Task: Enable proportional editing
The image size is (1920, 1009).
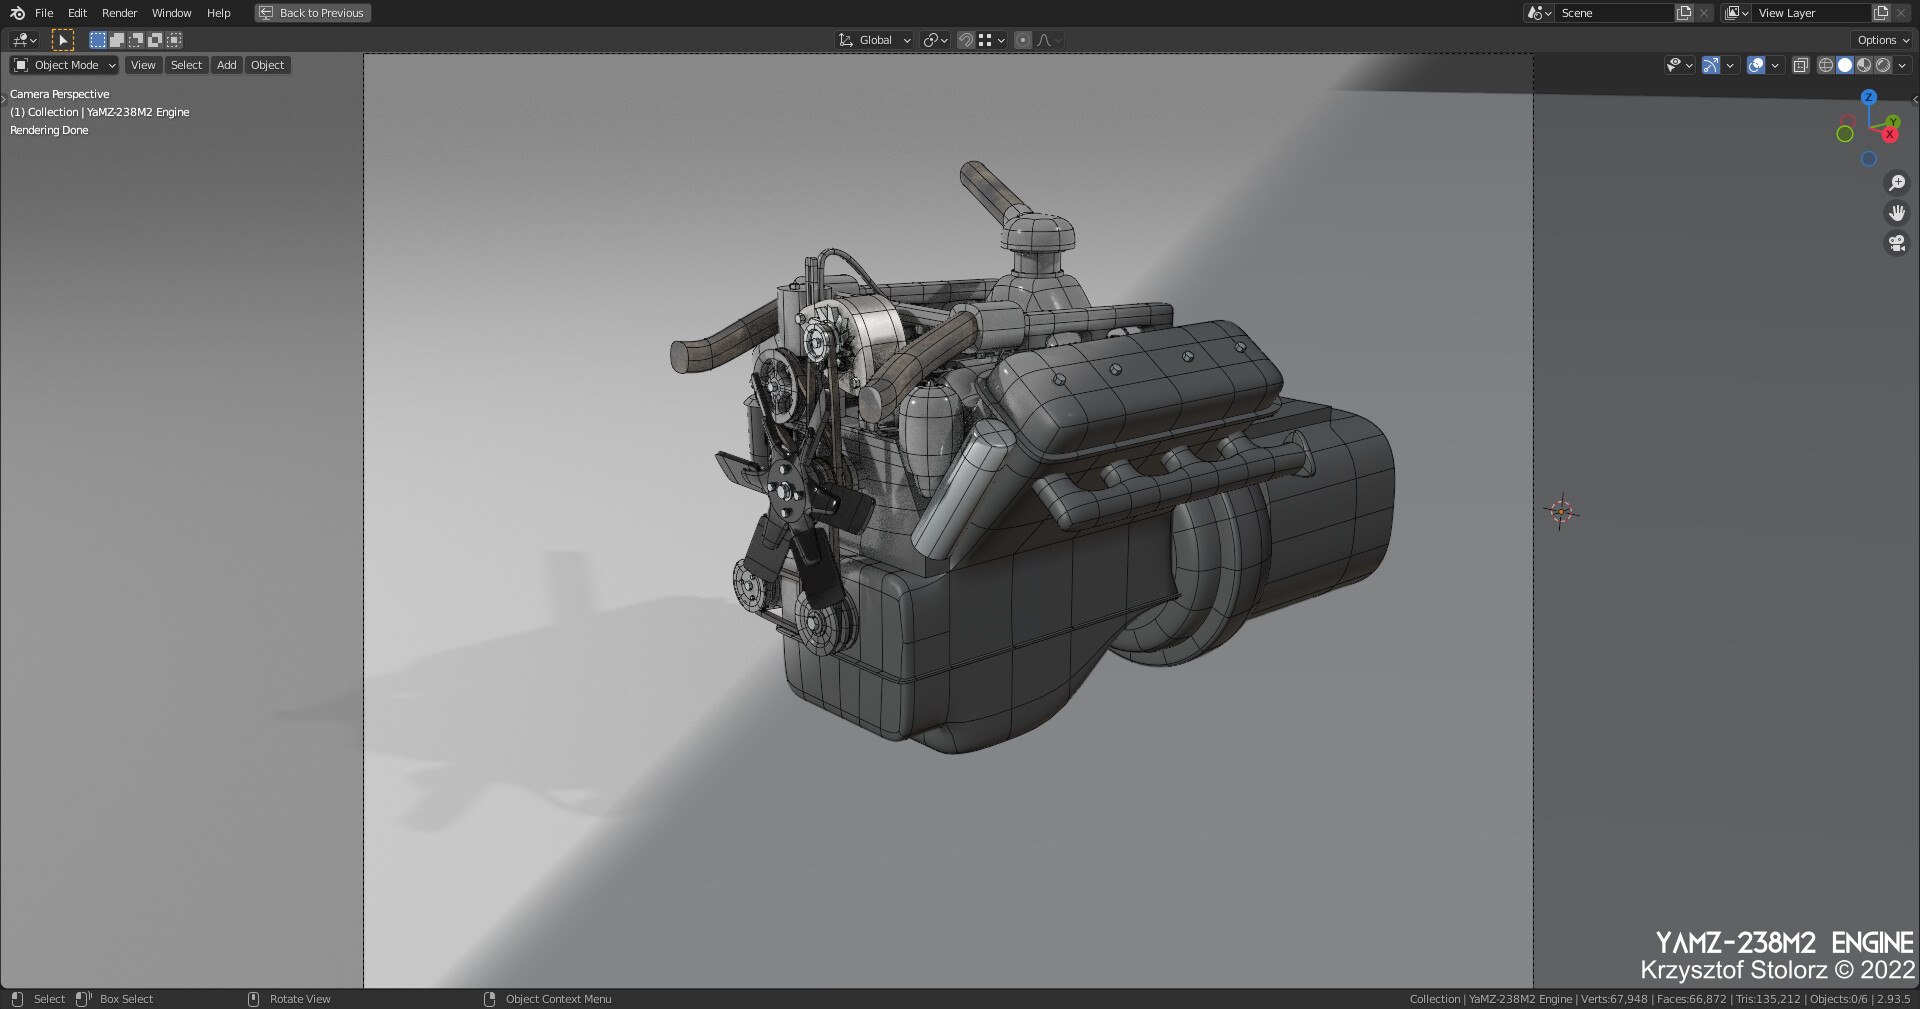Action: pos(1023,40)
